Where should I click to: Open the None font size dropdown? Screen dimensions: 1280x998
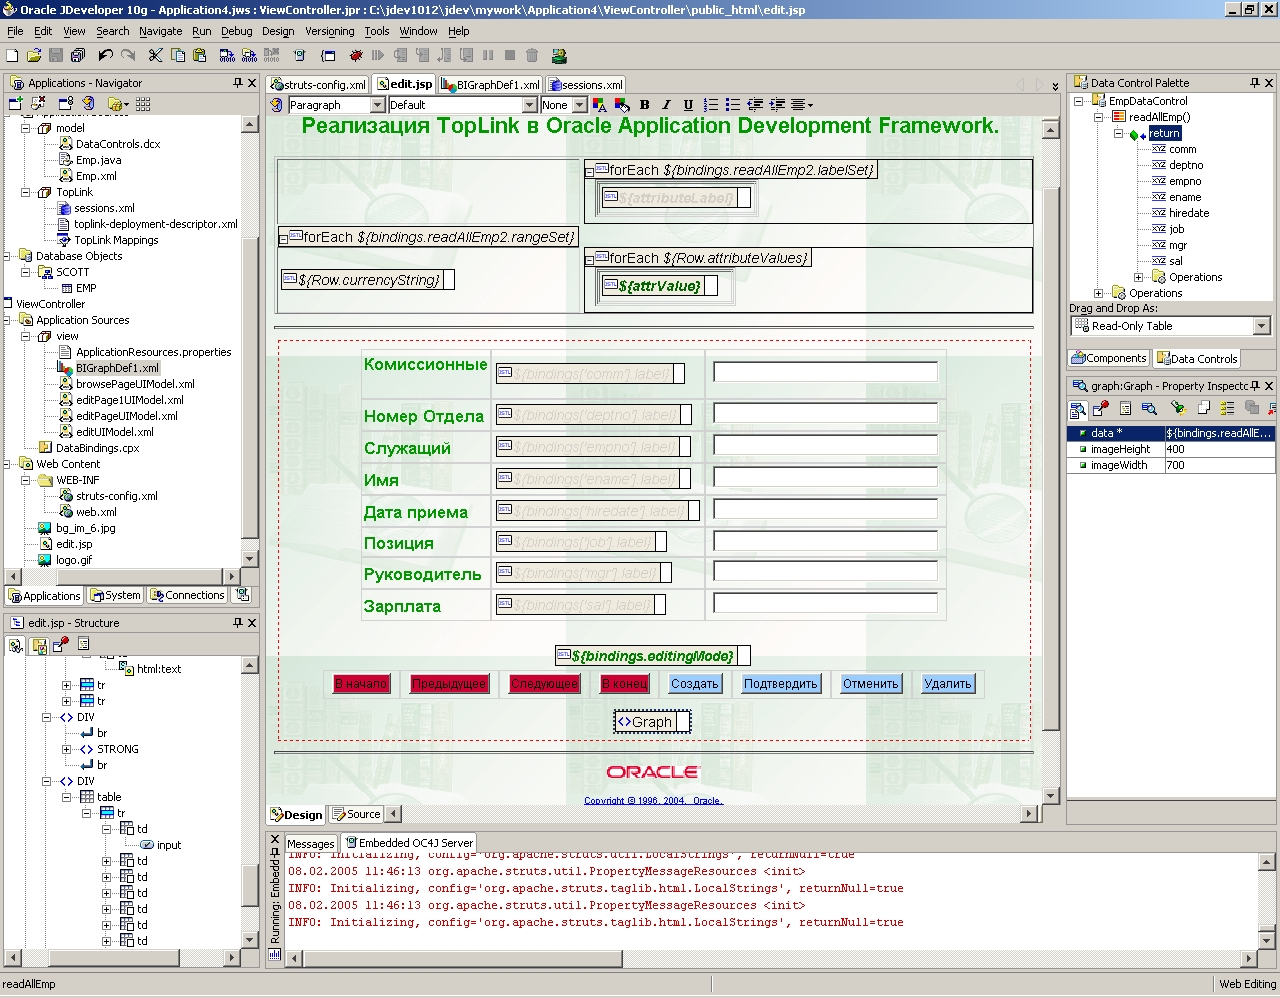click(x=579, y=105)
